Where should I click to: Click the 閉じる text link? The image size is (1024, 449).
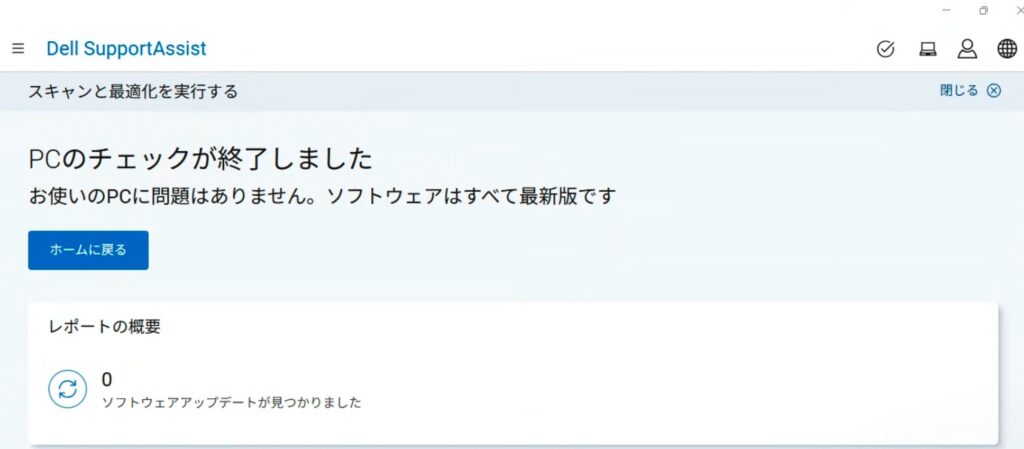tap(959, 91)
